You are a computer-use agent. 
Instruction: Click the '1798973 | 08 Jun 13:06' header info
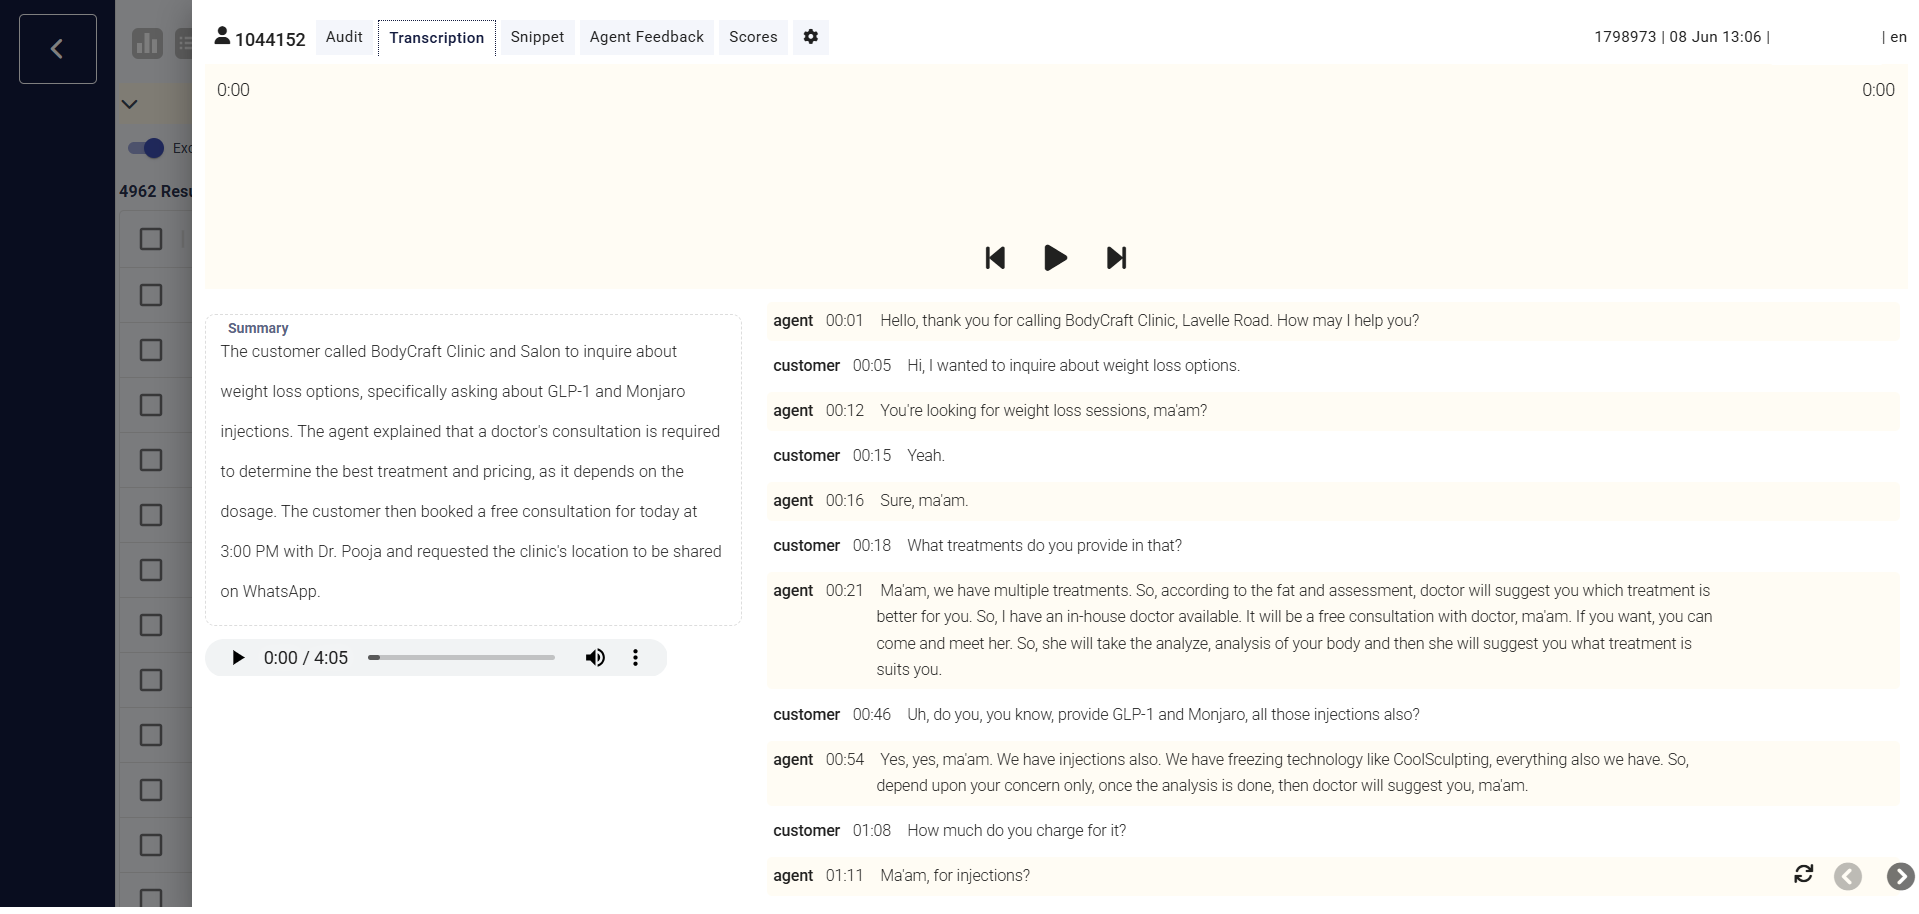click(x=1682, y=37)
